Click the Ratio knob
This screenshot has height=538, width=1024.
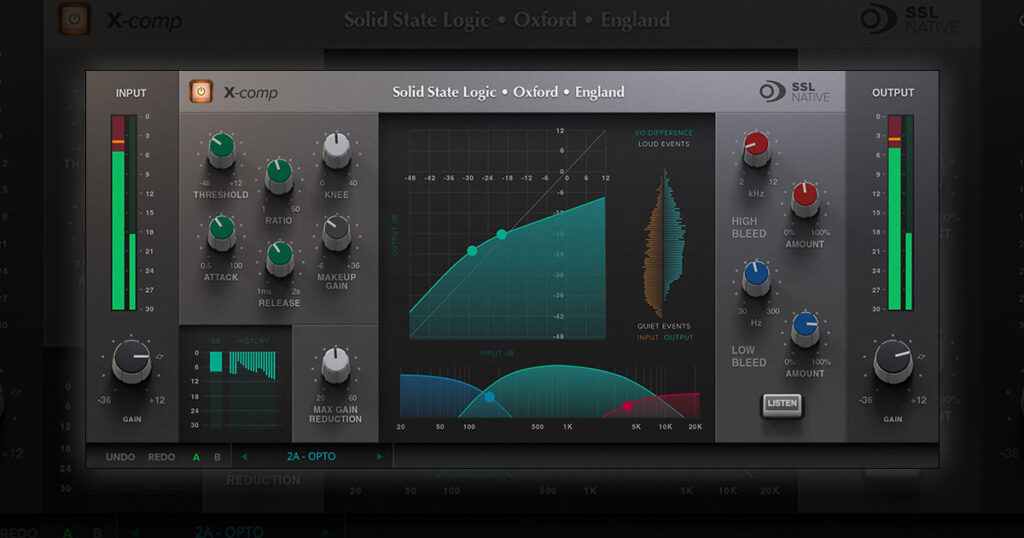pos(279,176)
